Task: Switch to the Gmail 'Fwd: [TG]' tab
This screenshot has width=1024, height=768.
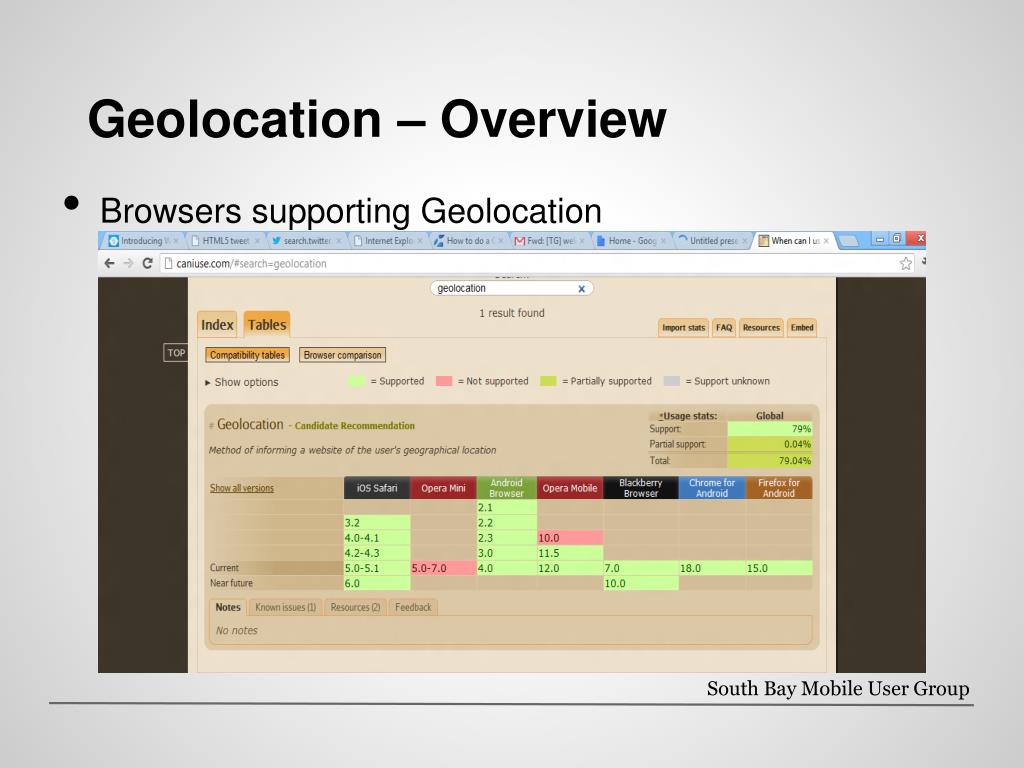Action: click(x=550, y=241)
